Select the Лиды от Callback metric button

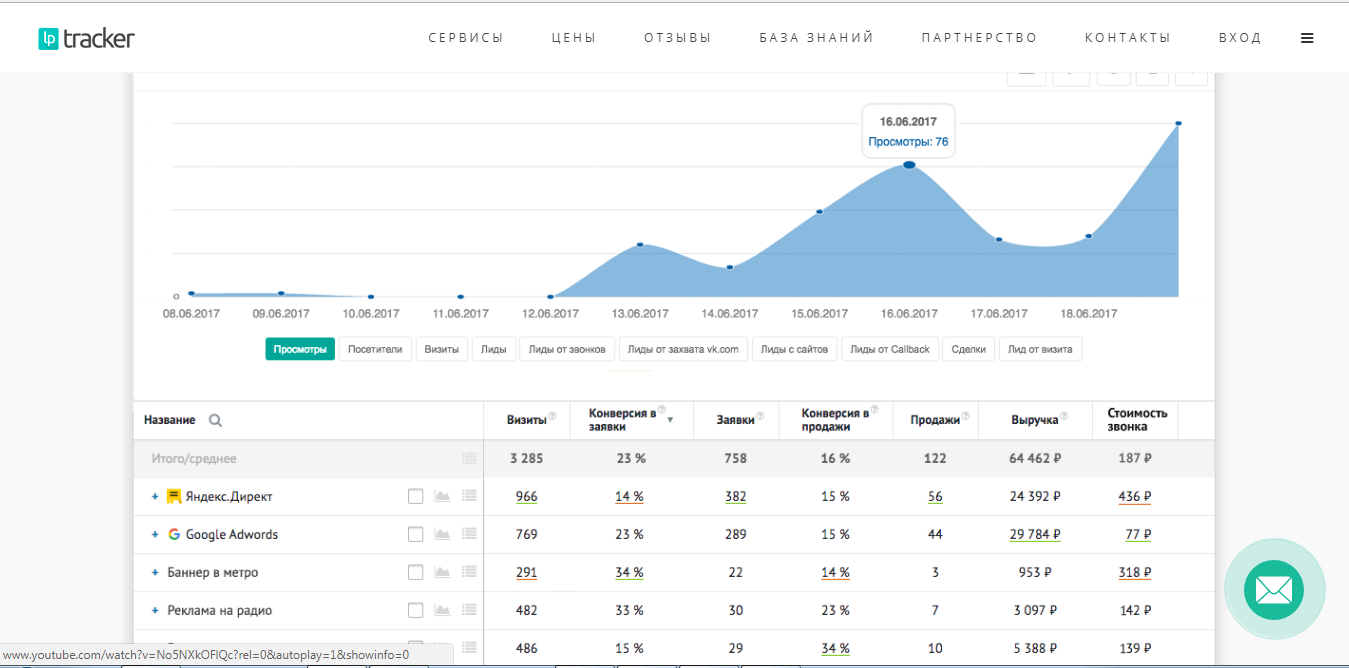tap(889, 349)
